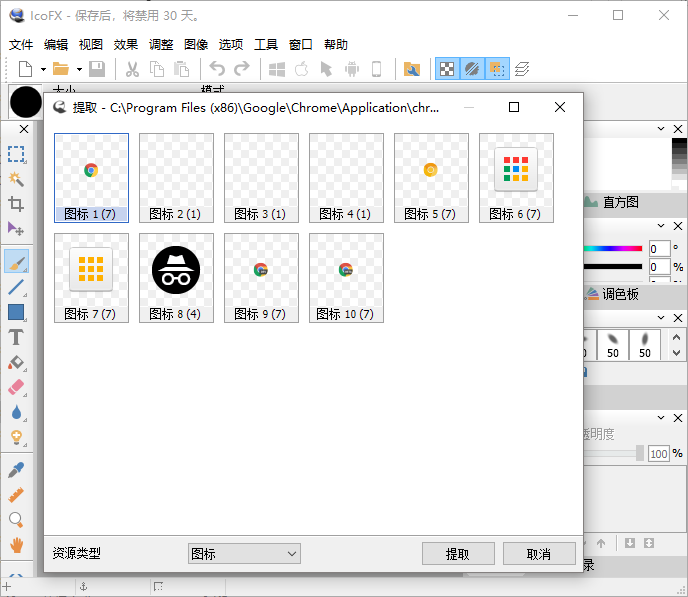This screenshot has width=688, height=597.
Task: Click the Open folder toolbar icon
Action: coord(61,69)
